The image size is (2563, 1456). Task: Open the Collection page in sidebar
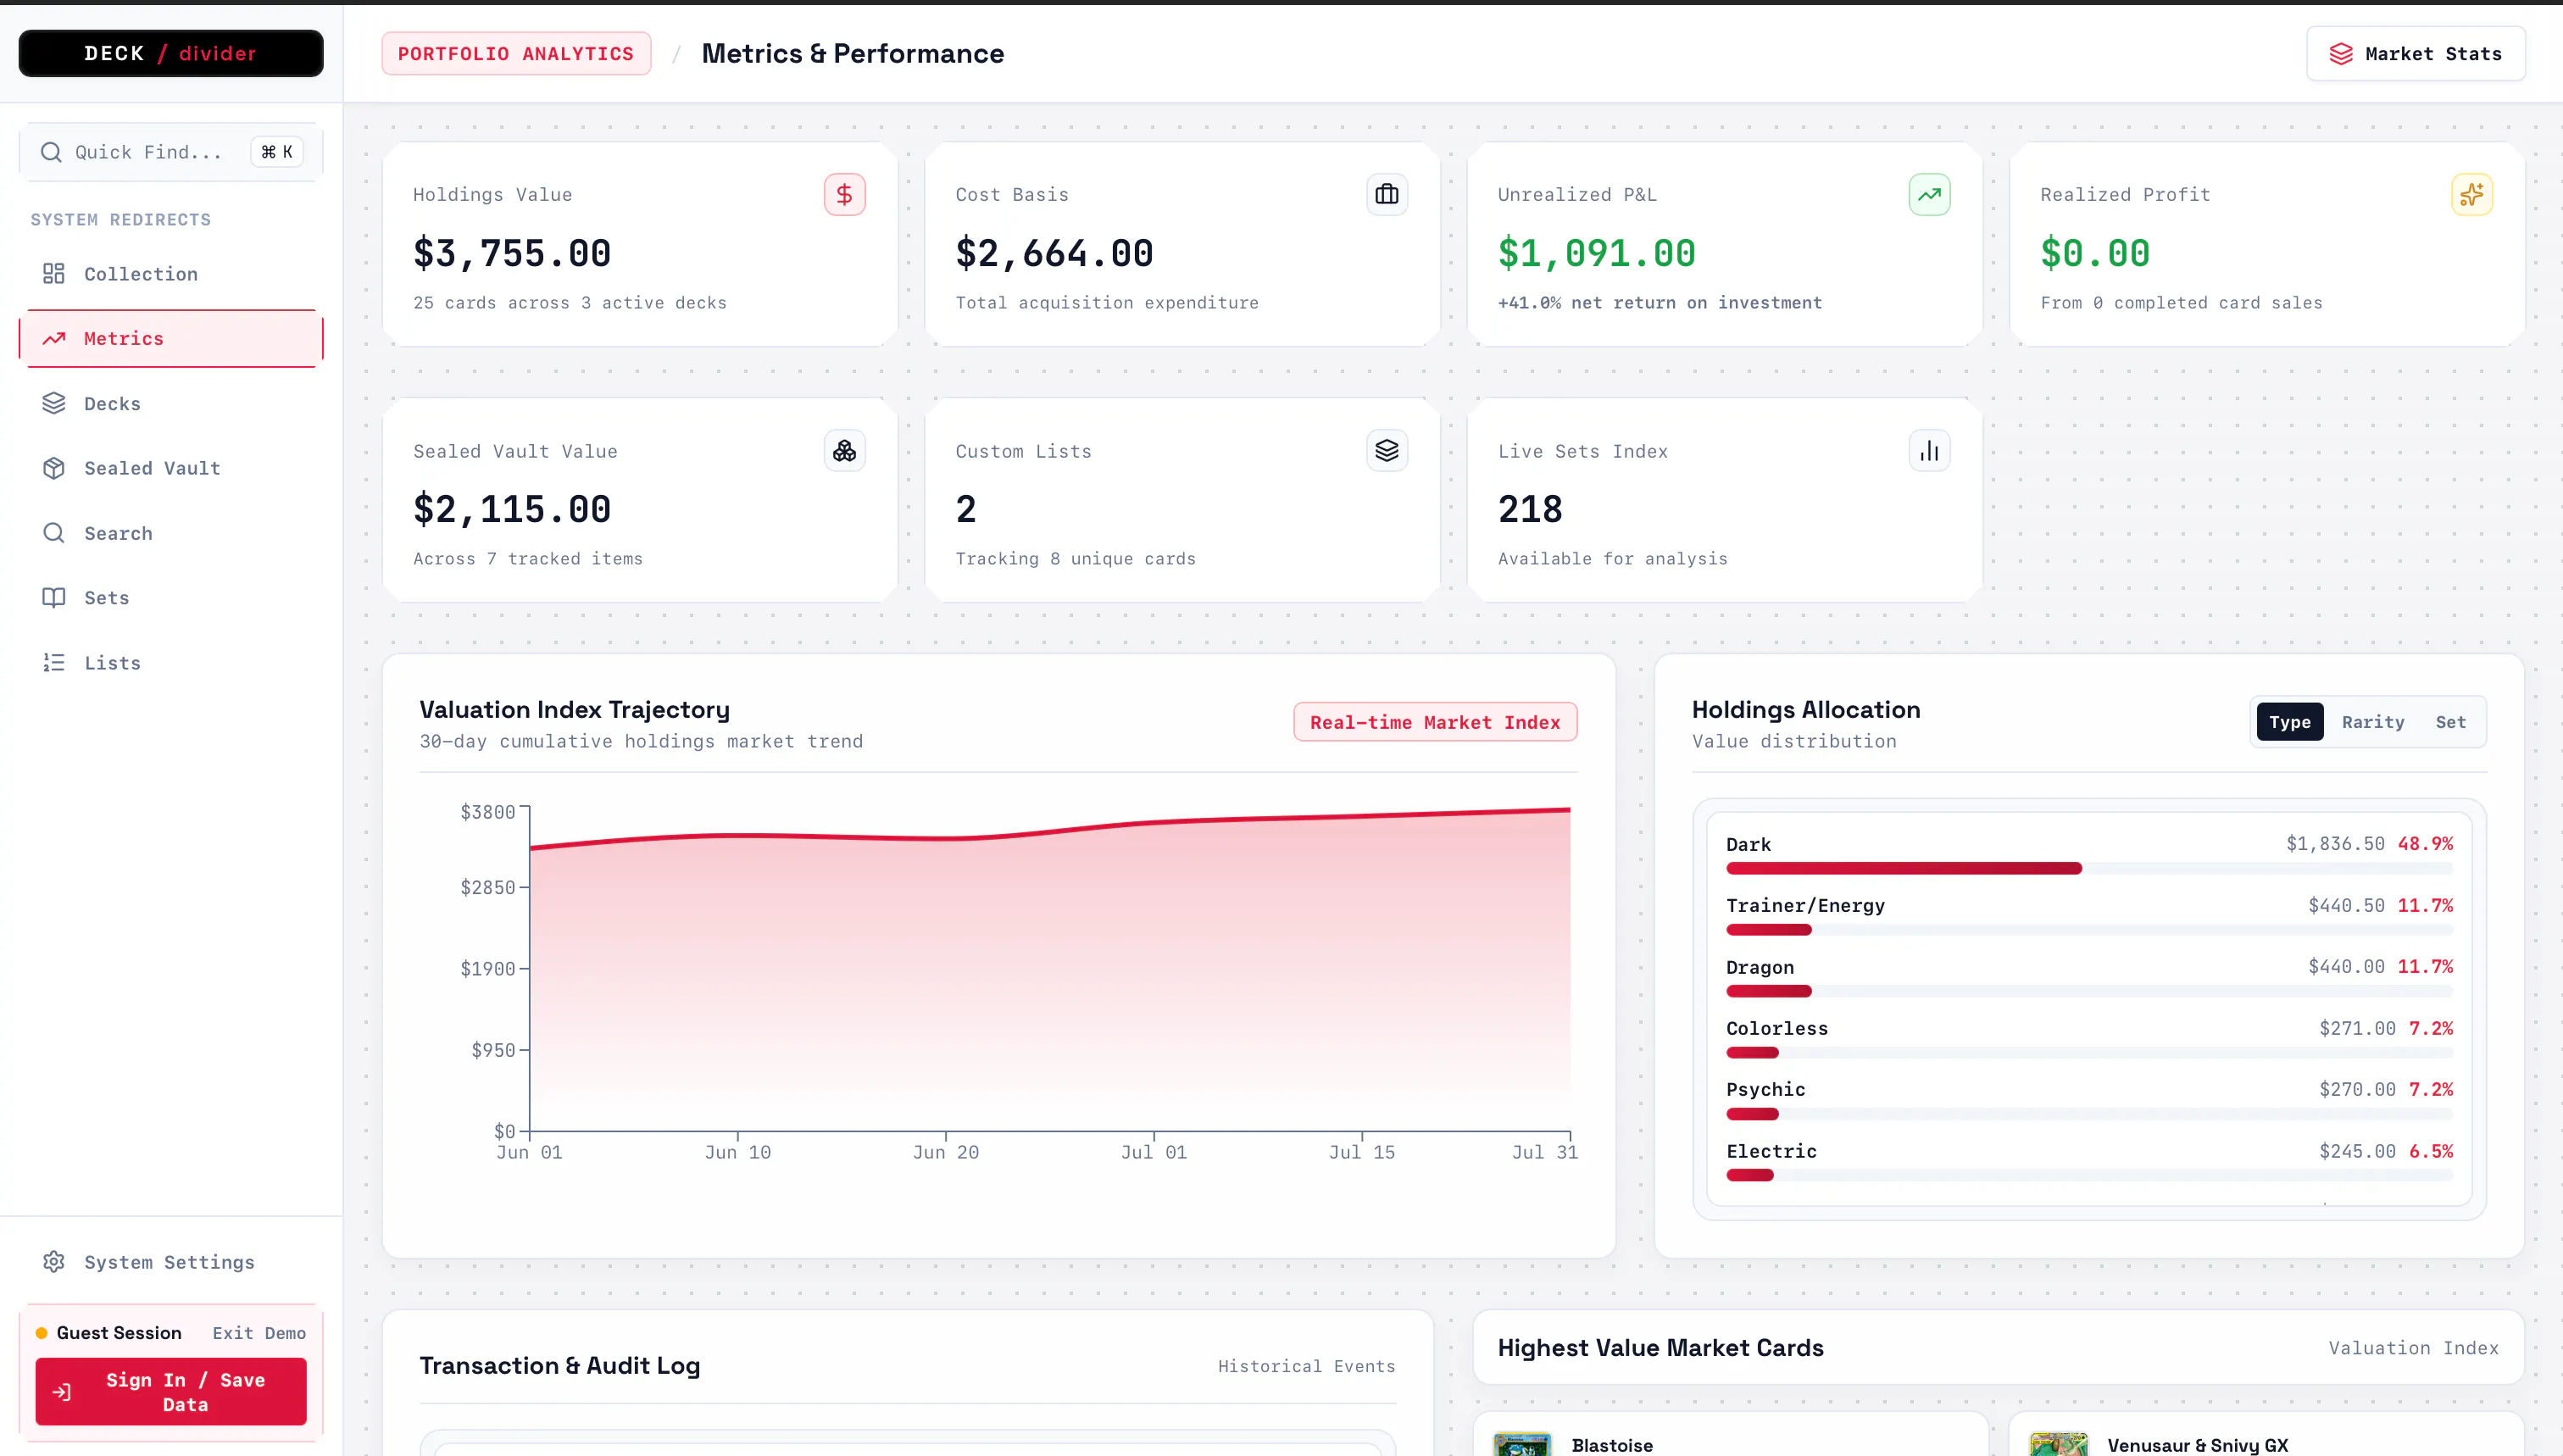(171, 274)
